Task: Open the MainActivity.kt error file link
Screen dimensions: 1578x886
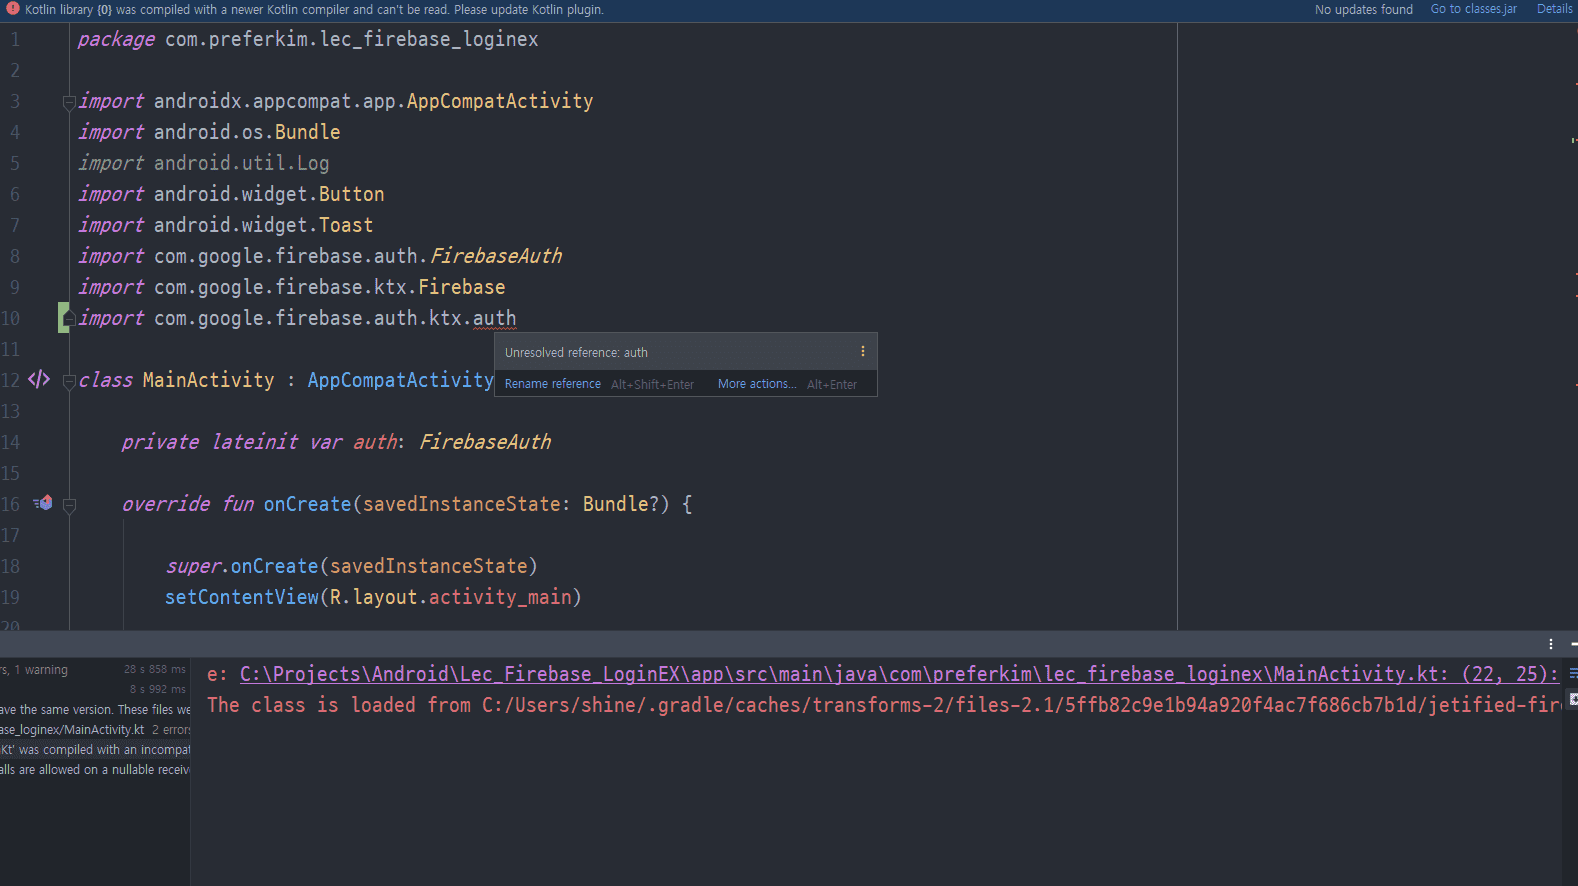Action: [x=899, y=674]
